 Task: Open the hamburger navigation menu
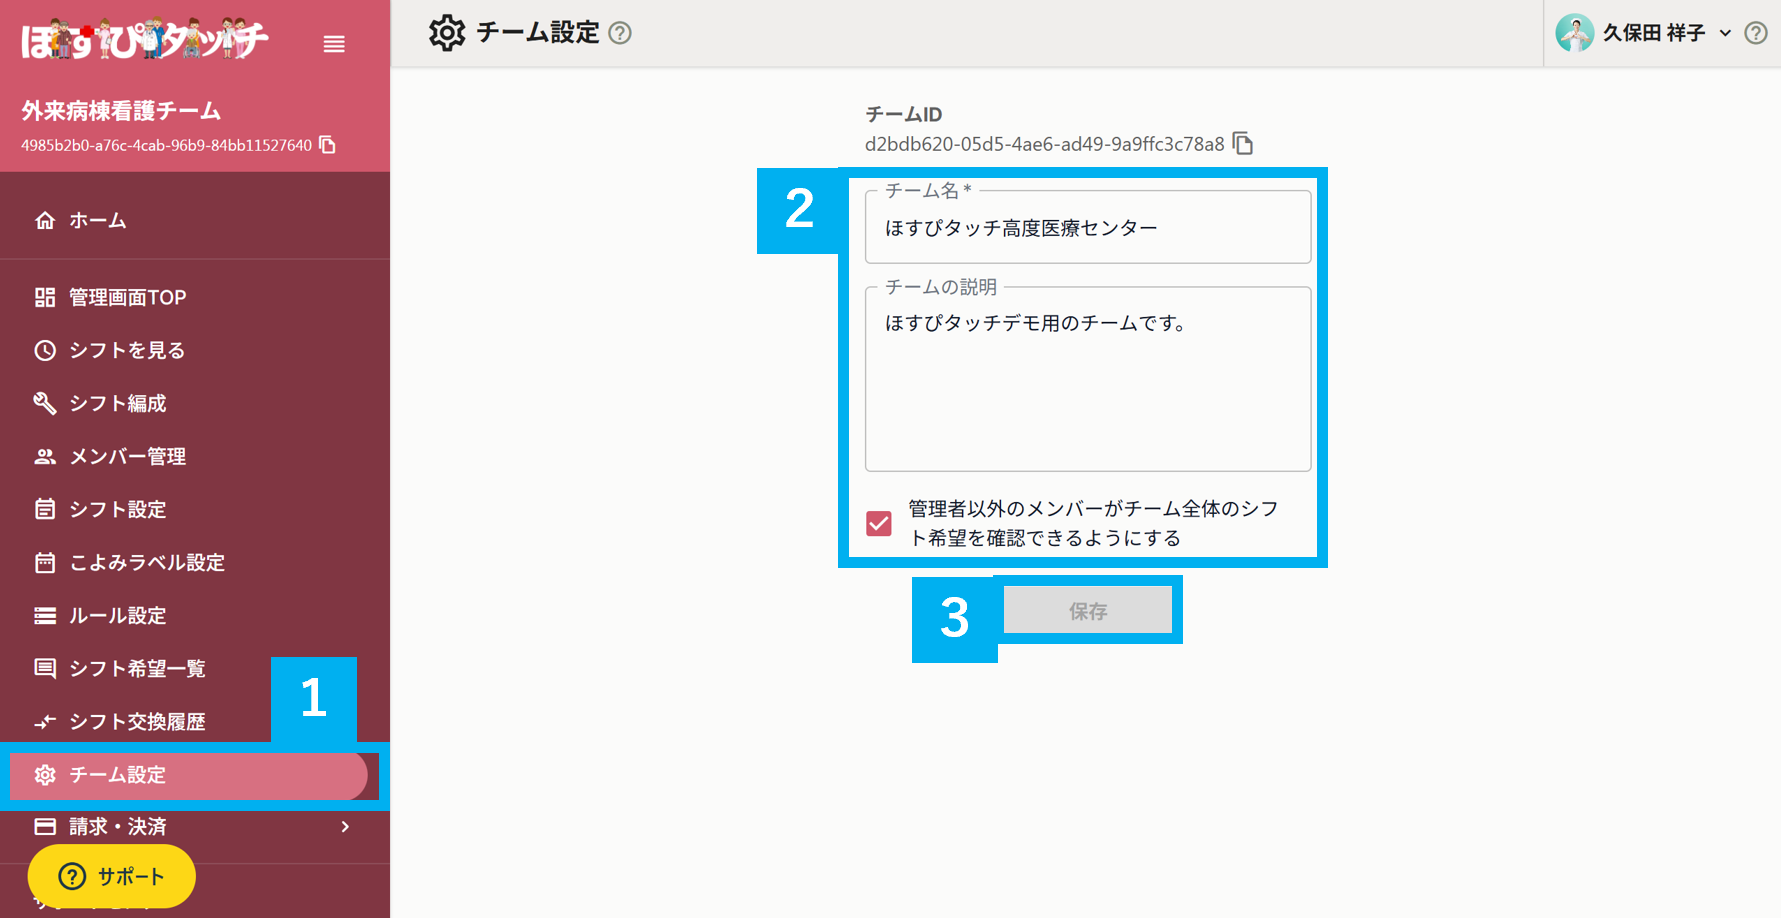(334, 44)
